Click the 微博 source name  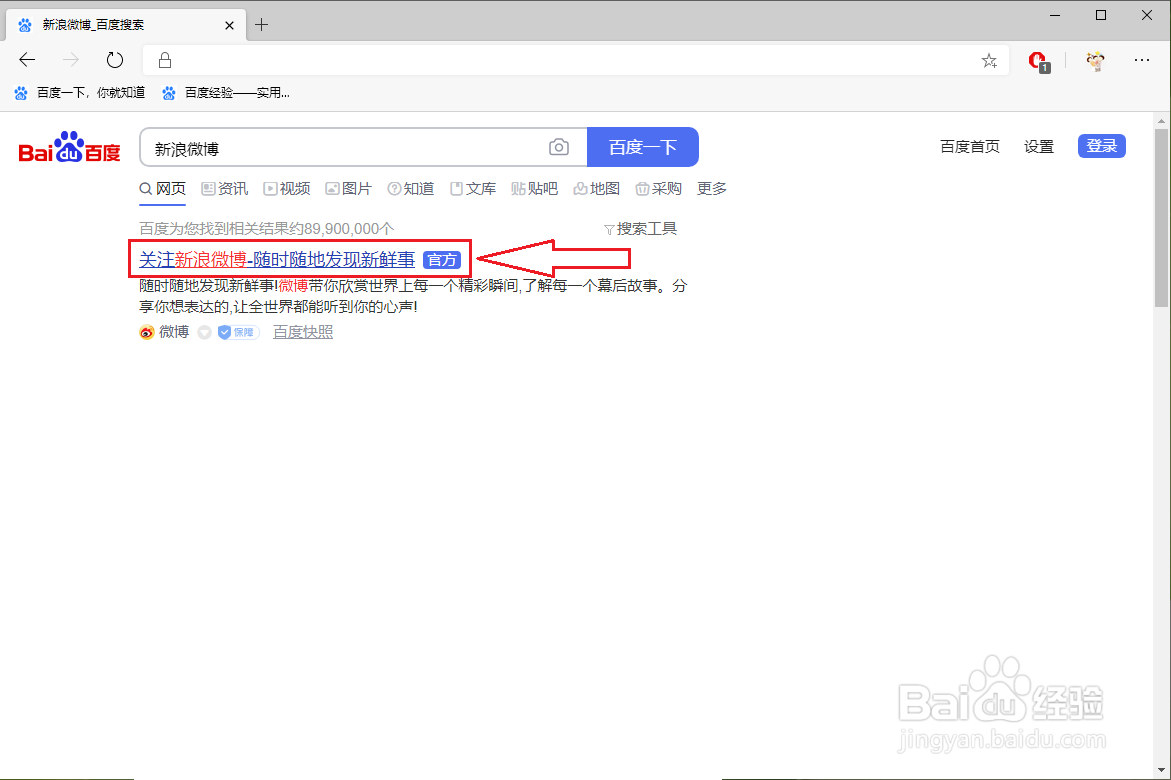[x=174, y=332]
